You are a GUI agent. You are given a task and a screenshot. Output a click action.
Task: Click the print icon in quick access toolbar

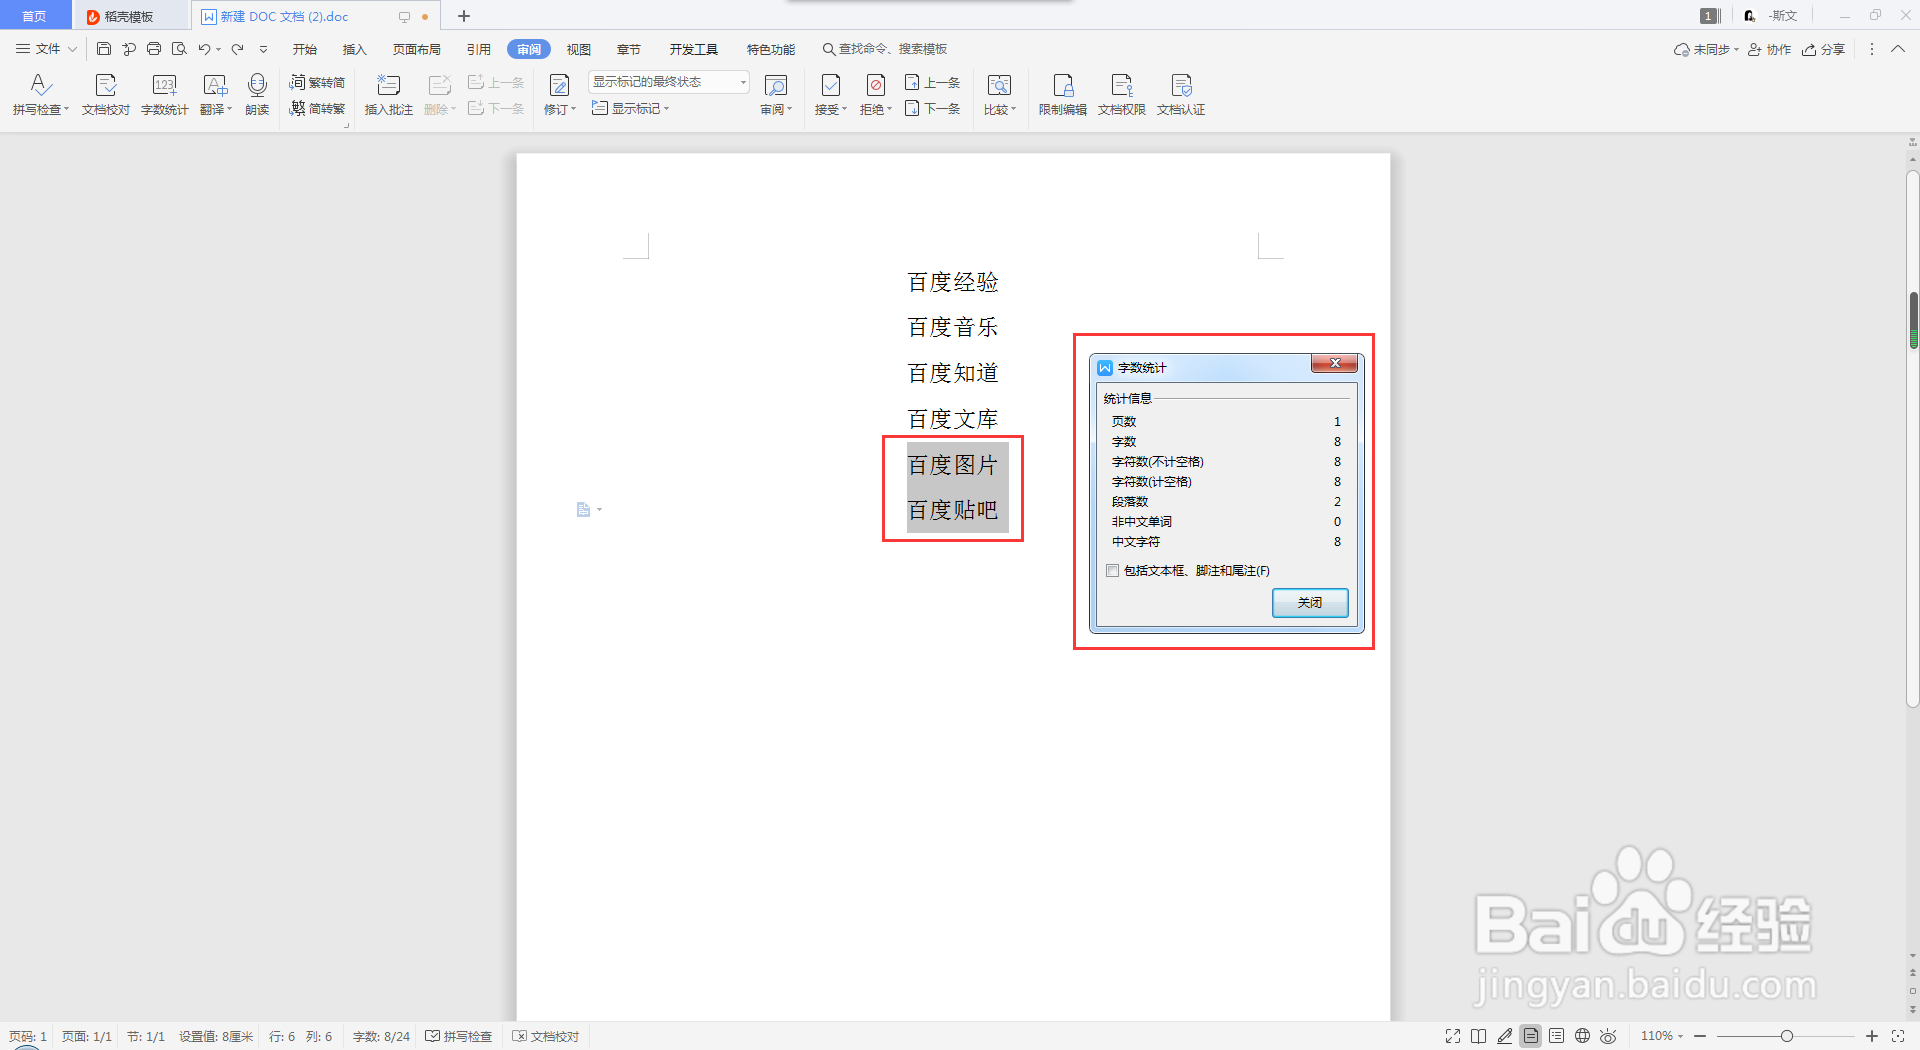click(x=154, y=49)
